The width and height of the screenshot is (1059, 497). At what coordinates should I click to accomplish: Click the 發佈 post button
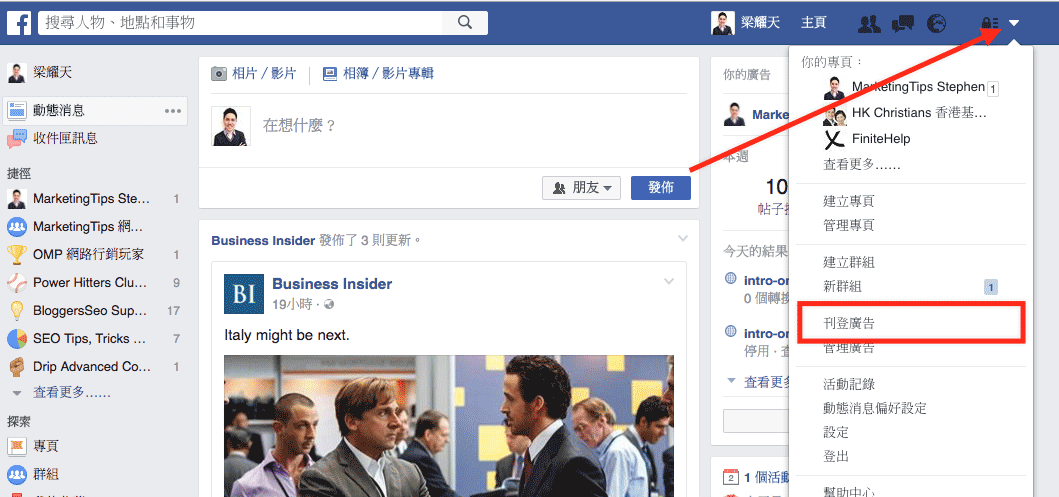[661, 188]
